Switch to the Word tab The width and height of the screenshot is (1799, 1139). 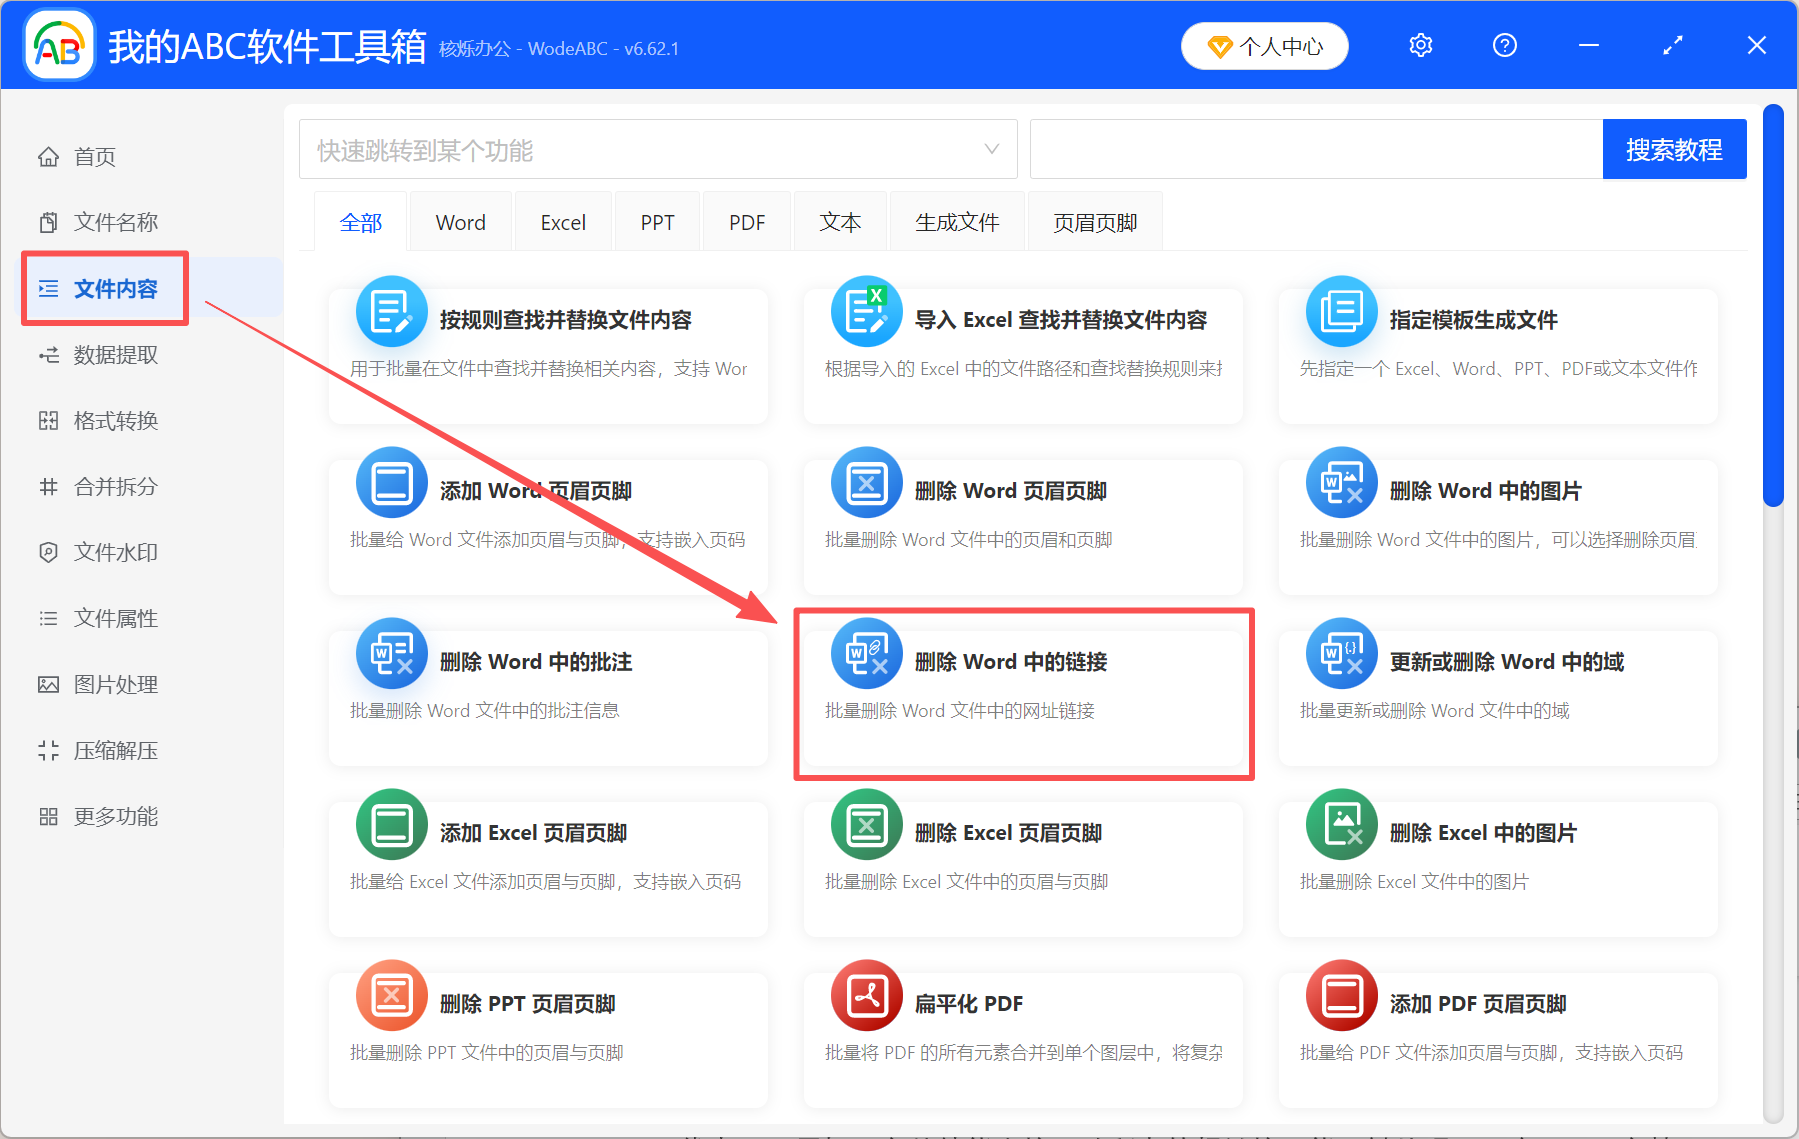click(x=460, y=221)
